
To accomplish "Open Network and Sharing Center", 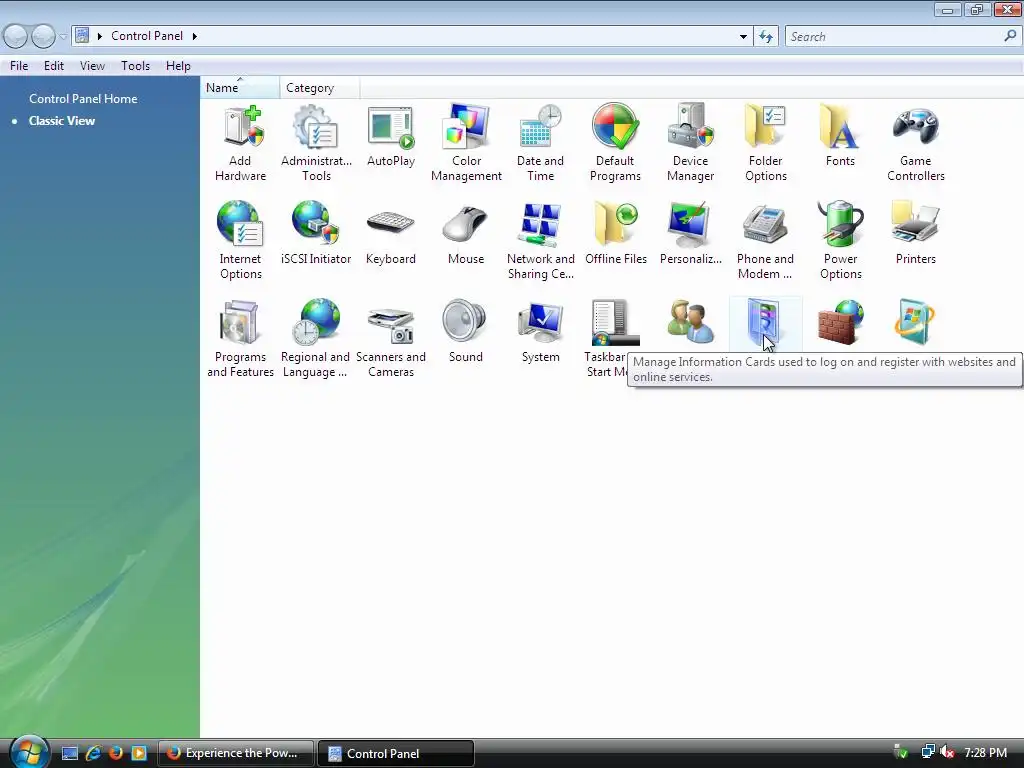I will 540,240.
